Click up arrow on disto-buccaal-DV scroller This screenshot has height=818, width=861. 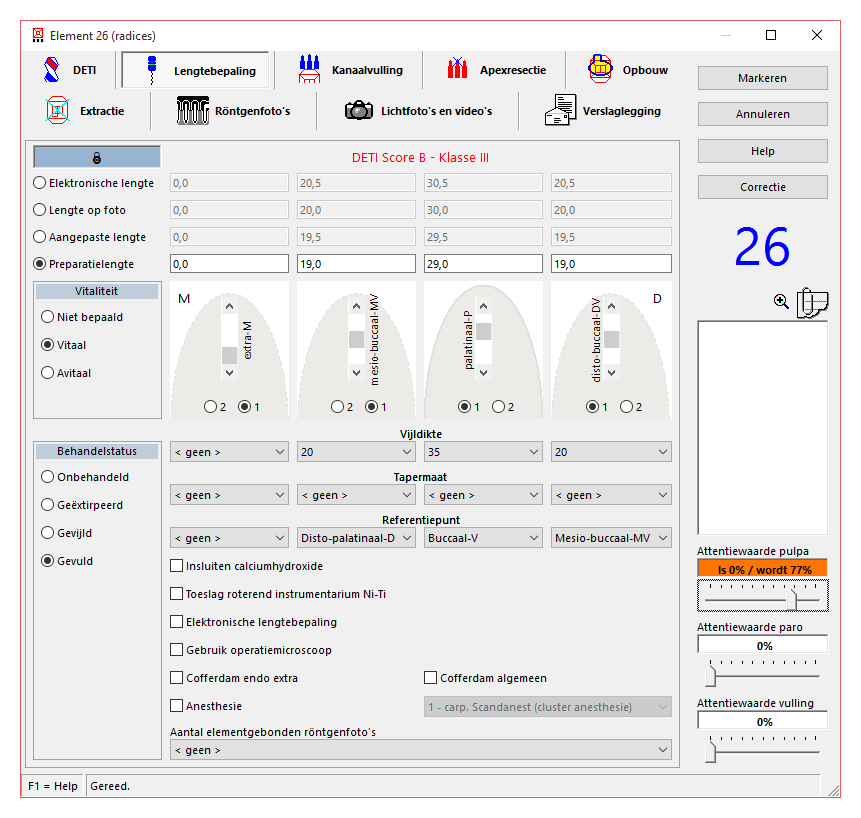coord(611,306)
